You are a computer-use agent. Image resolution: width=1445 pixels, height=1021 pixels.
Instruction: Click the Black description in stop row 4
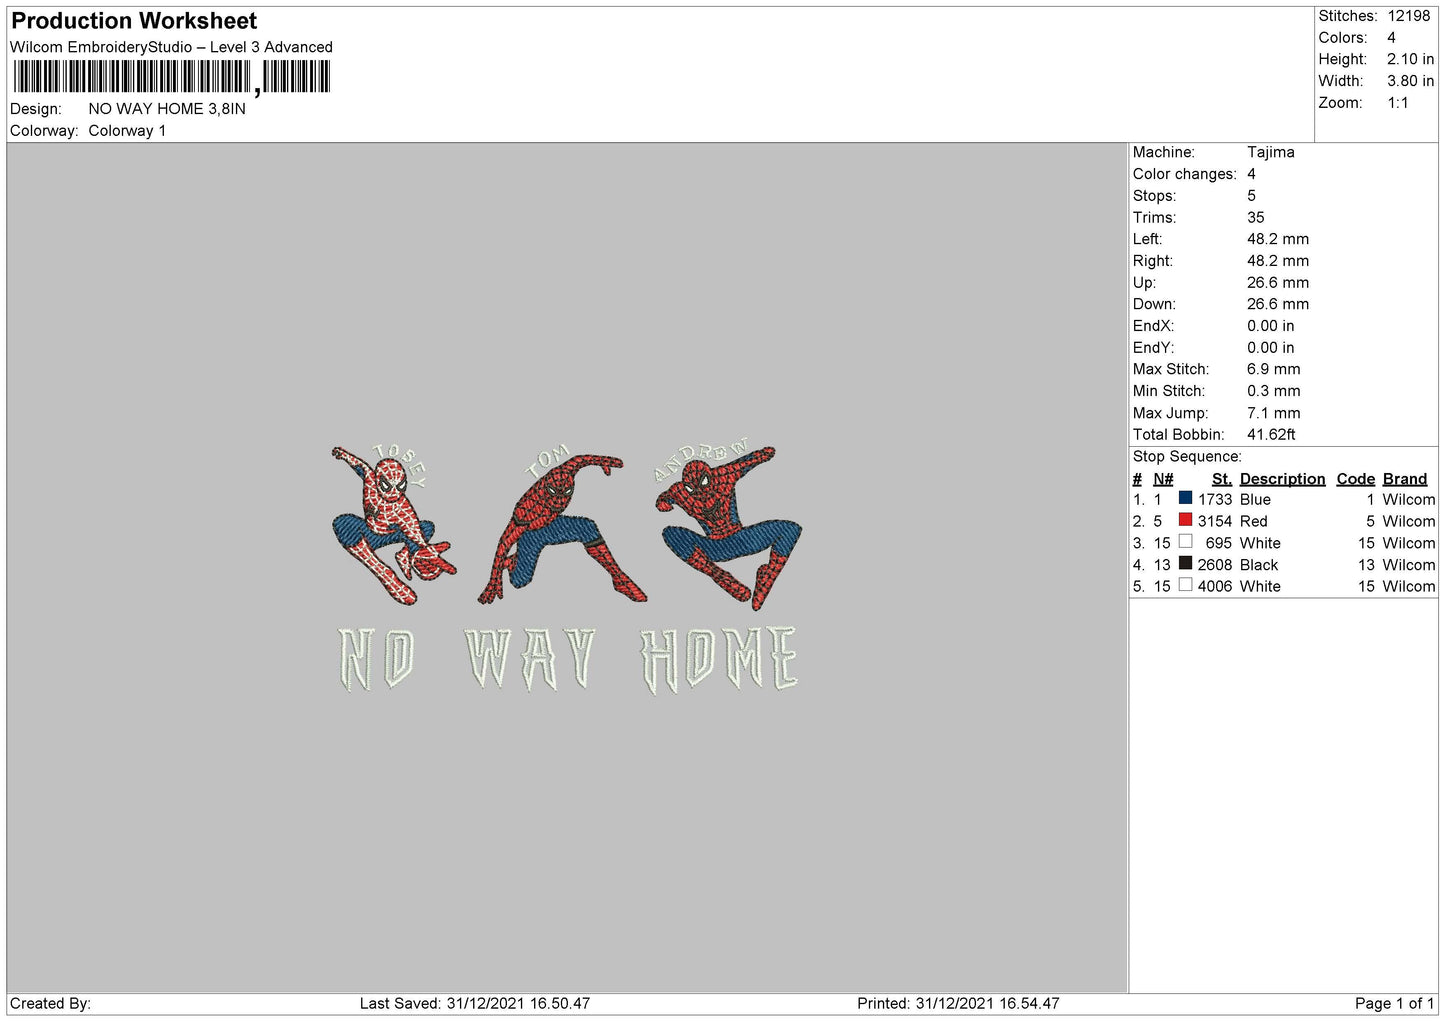click(x=1259, y=565)
